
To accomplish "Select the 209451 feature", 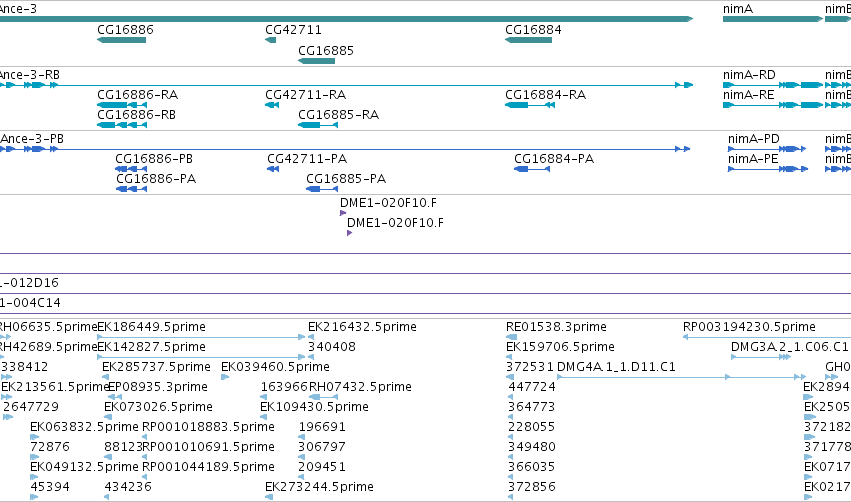I will tap(302, 478).
